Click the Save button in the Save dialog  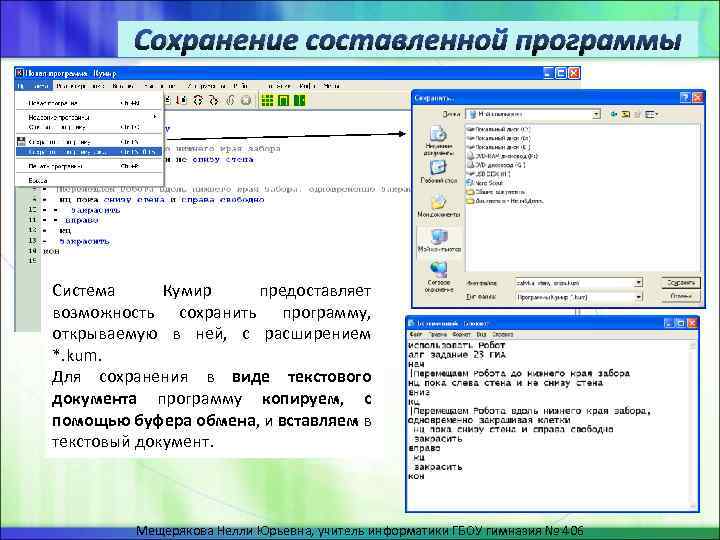(x=681, y=282)
